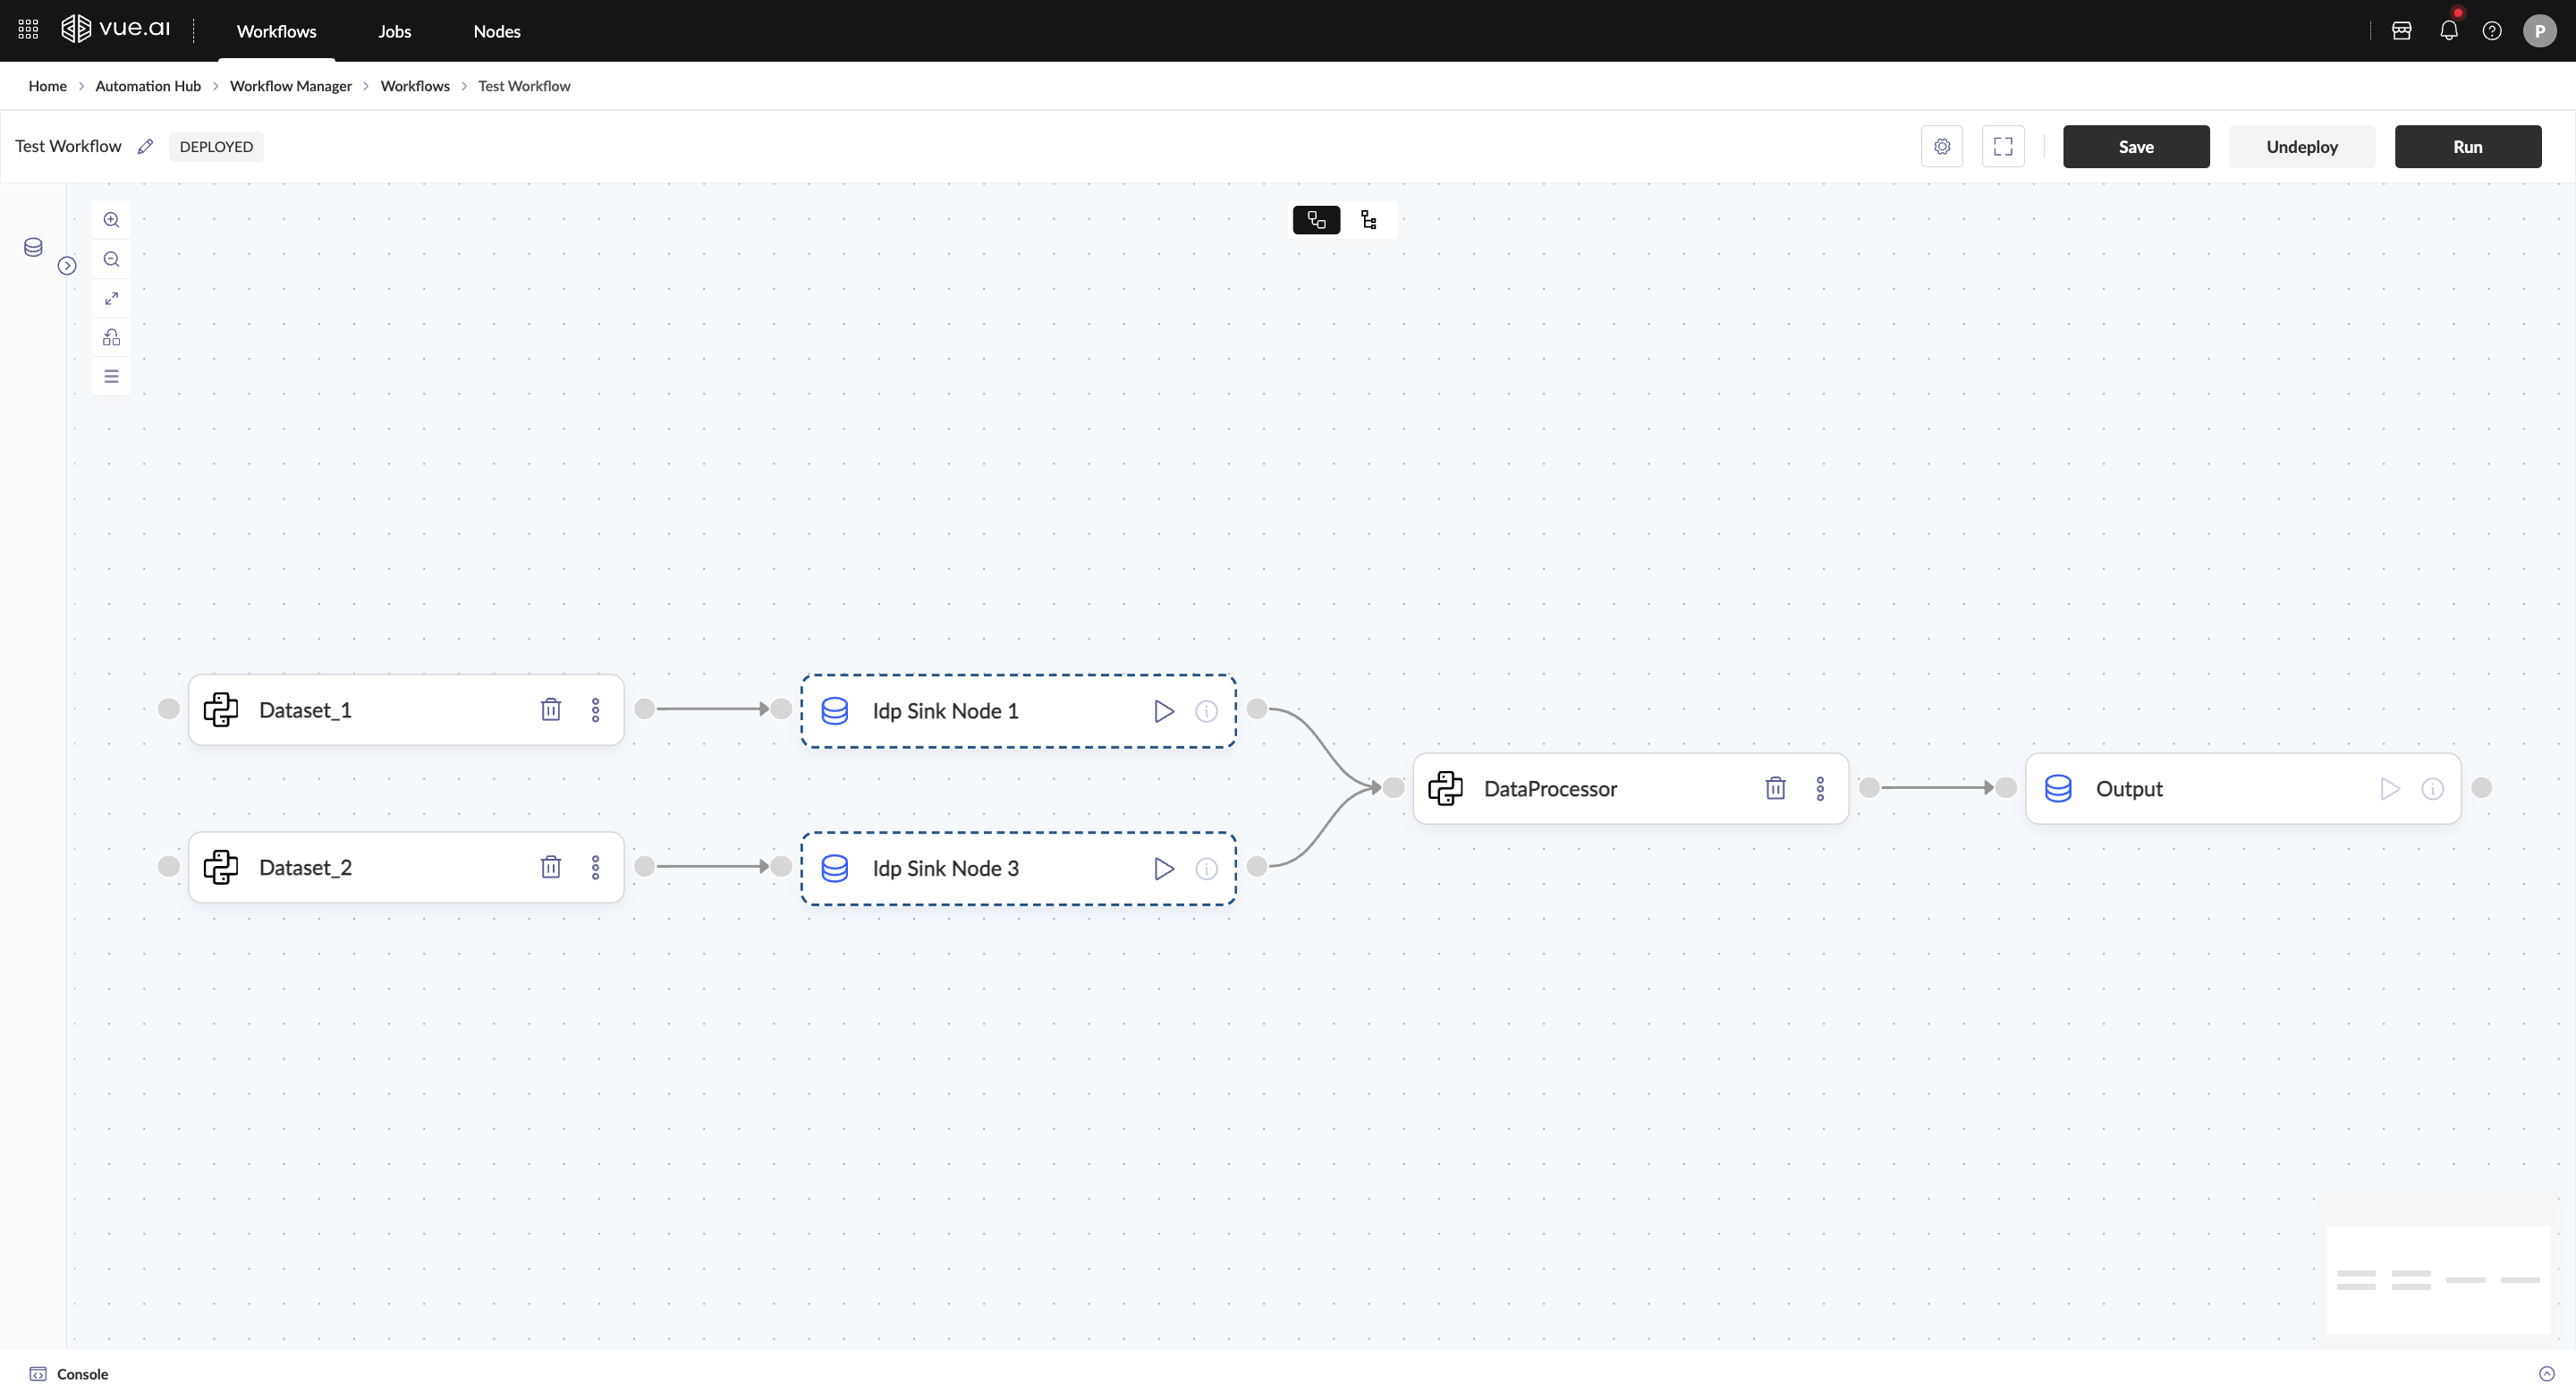
Task: Open info icon on Idp Sink Node 3
Action: 1206,869
